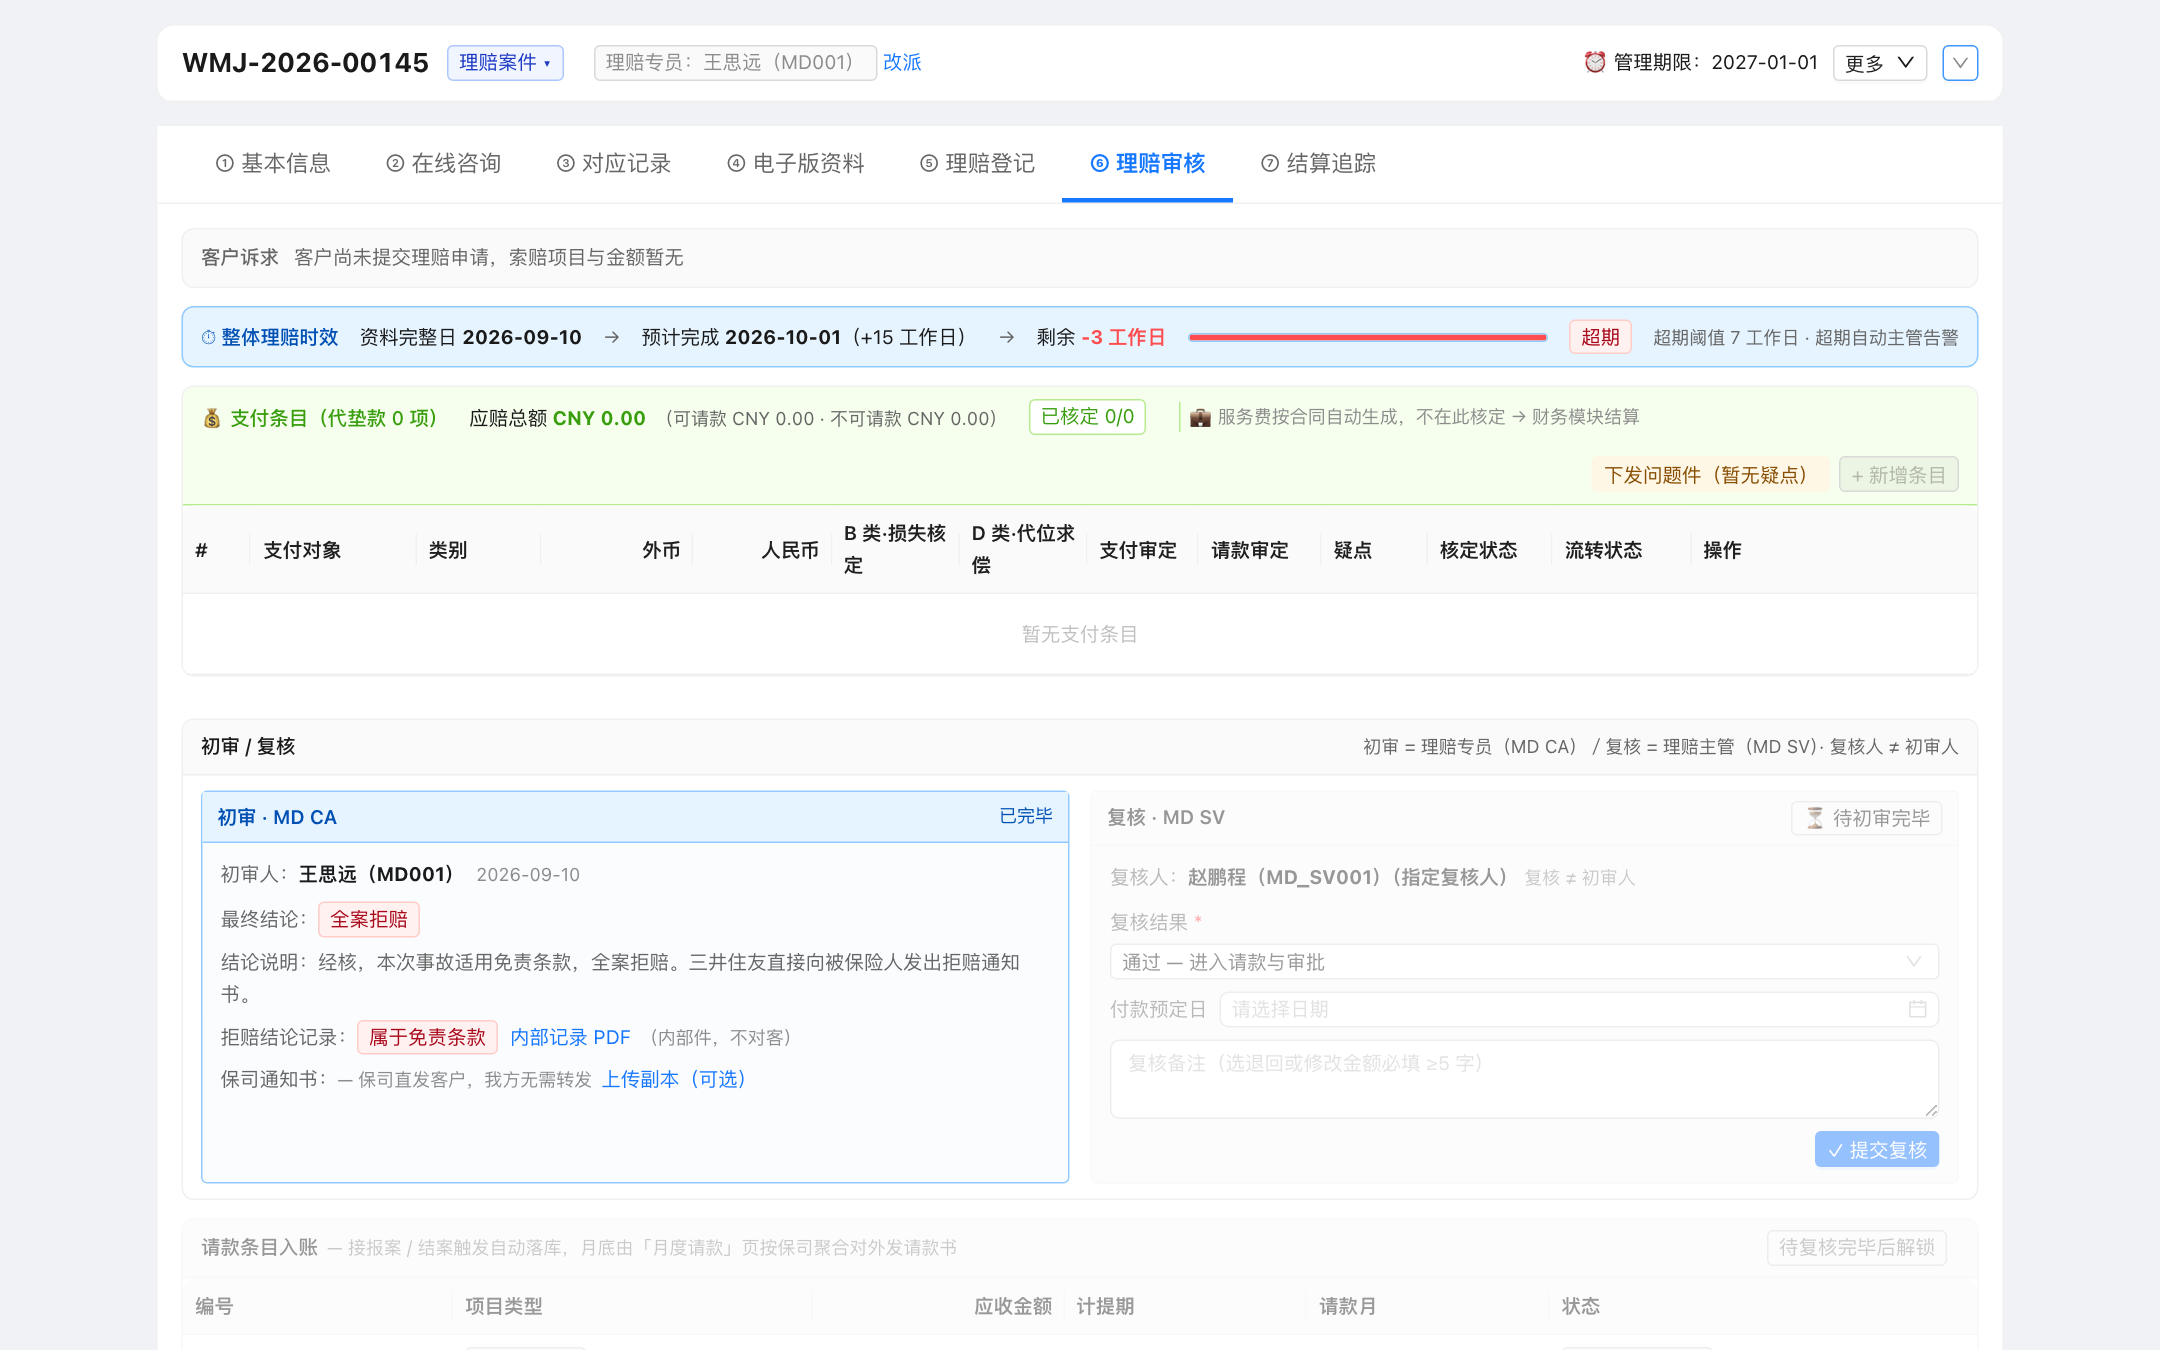Submit review with 提交复核 button

1876,1150
